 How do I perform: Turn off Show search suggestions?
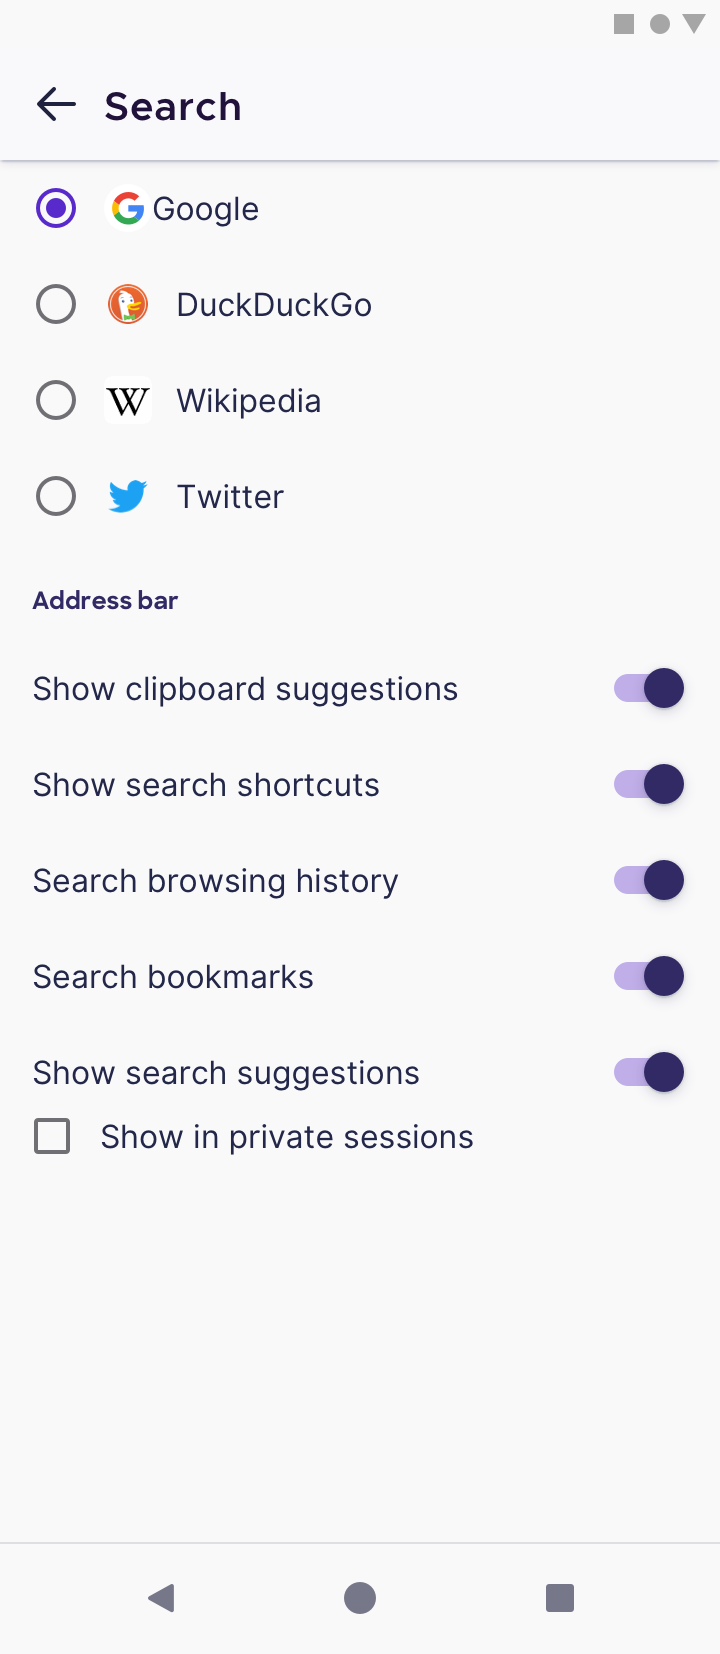[x=648, y=1072]
